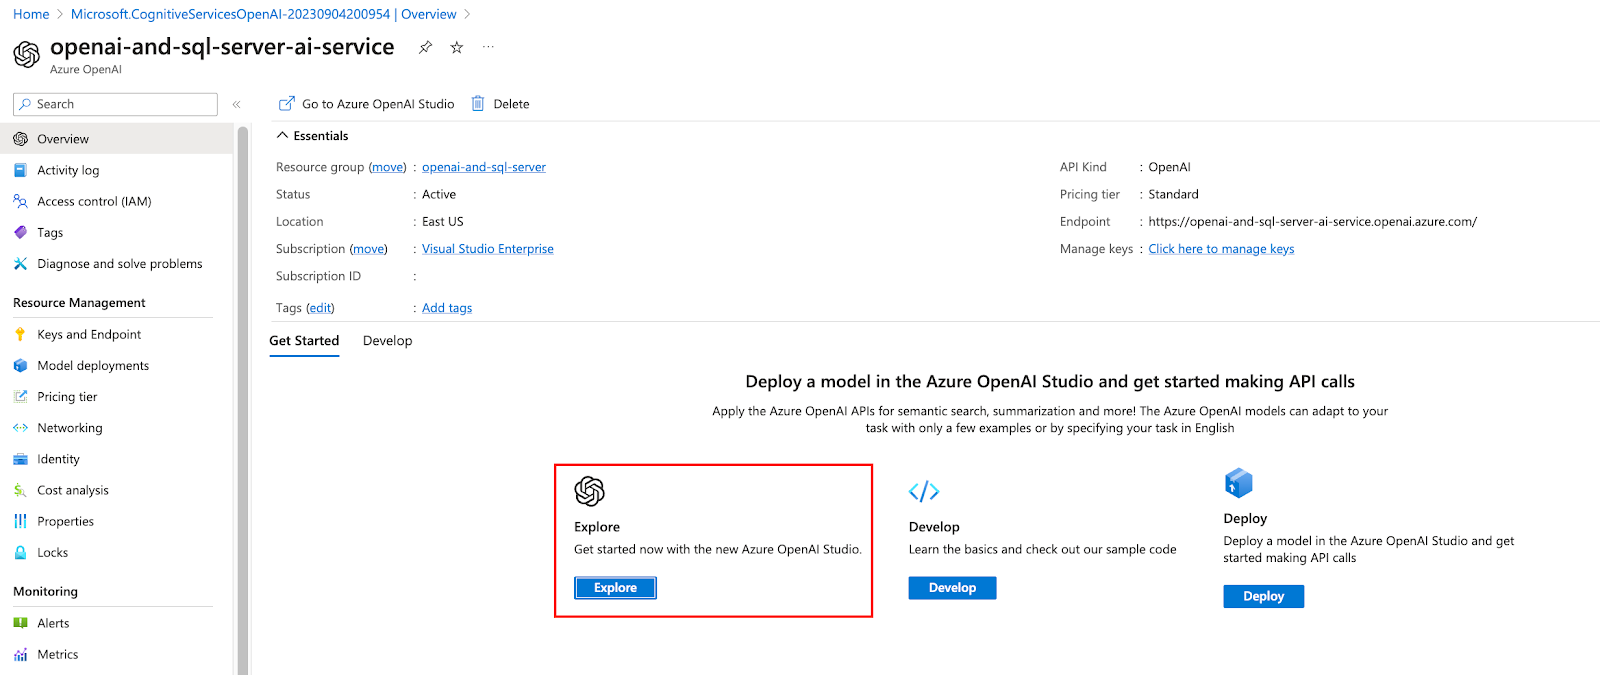Click the Locks padlock icon
1600x675 pixels.
pos(20,552)
